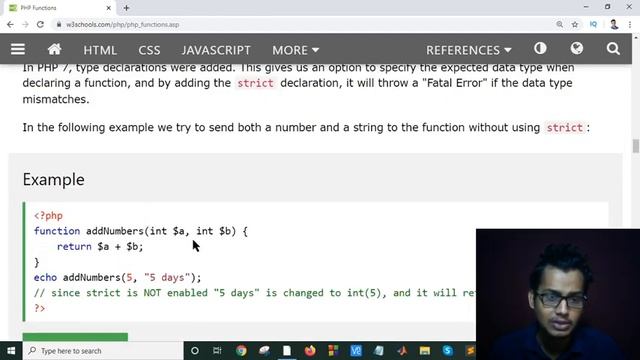Image resolution: width=640 pixels, height=360 pixels.
Task: Click the 'strict' code word before the colon
Action: coord(564,128)
